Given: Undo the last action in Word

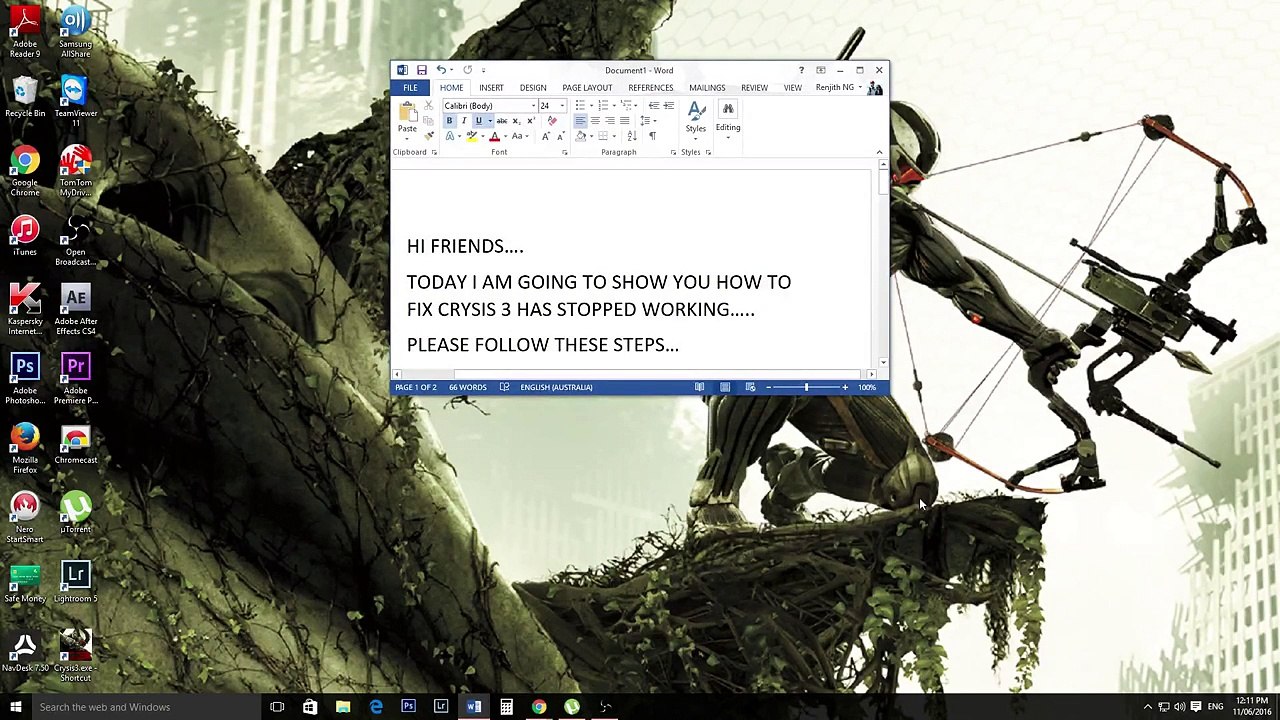Looking at the screenshot, I should [440, 70].
